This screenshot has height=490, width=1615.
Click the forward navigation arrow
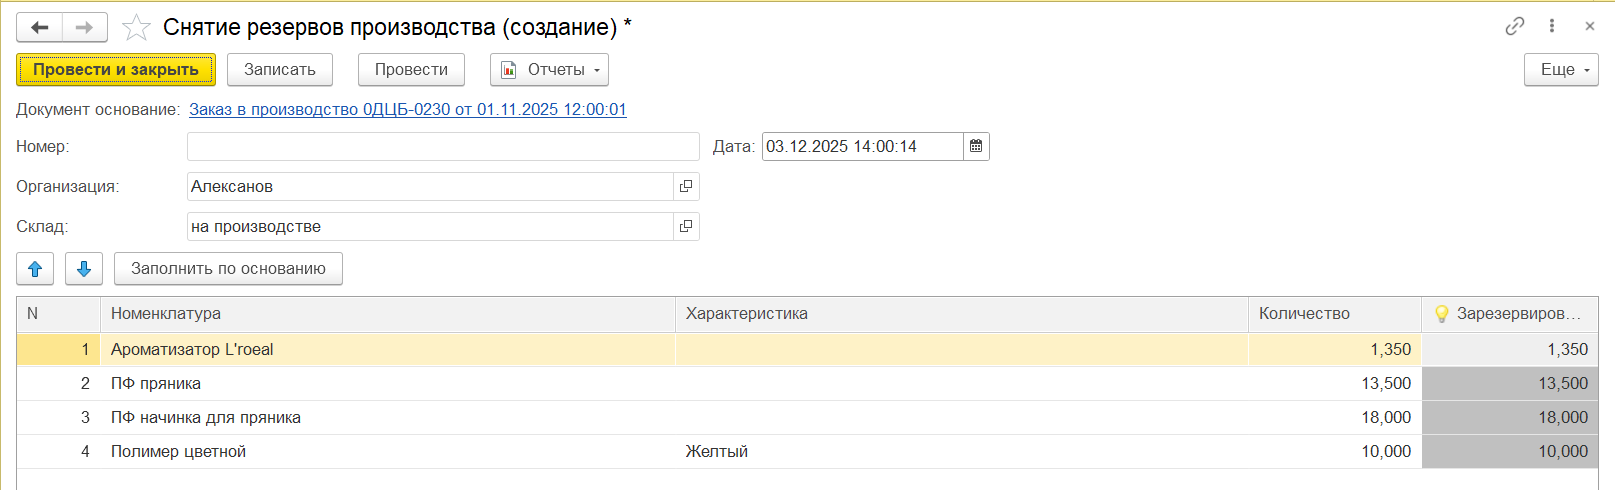(x=85, y=27)
